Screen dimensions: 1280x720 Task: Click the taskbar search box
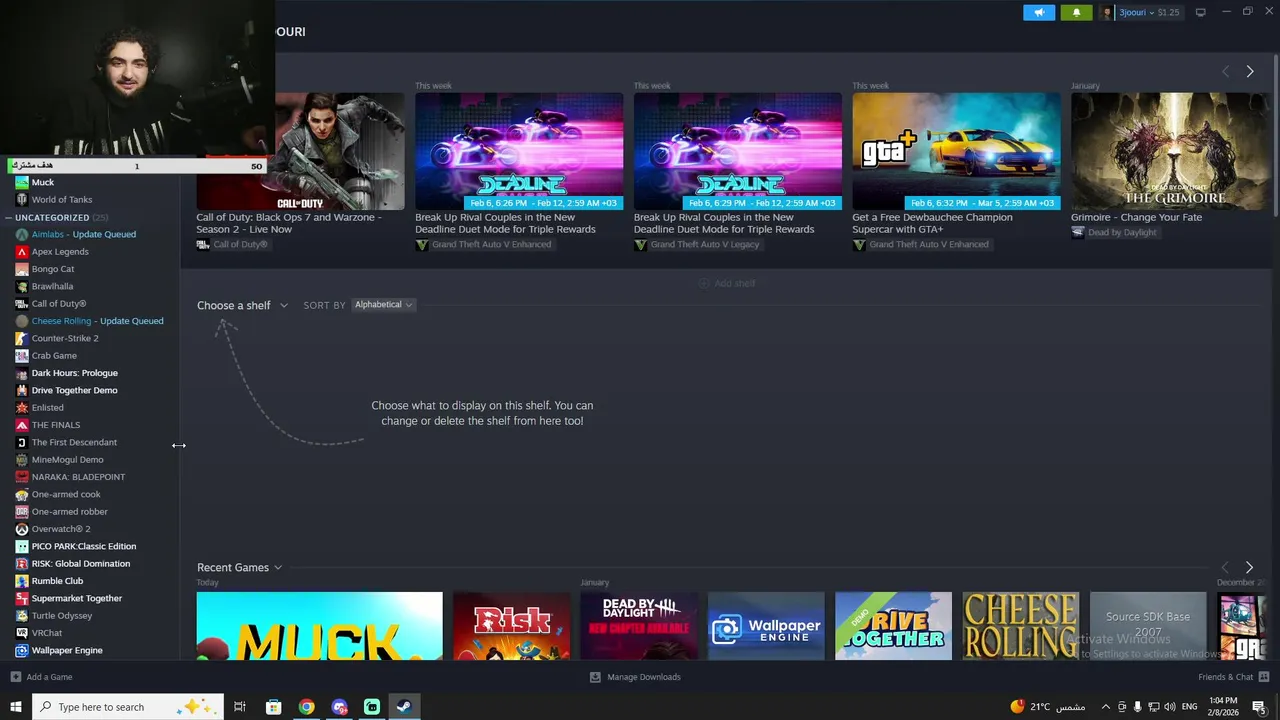coord(126,707)
